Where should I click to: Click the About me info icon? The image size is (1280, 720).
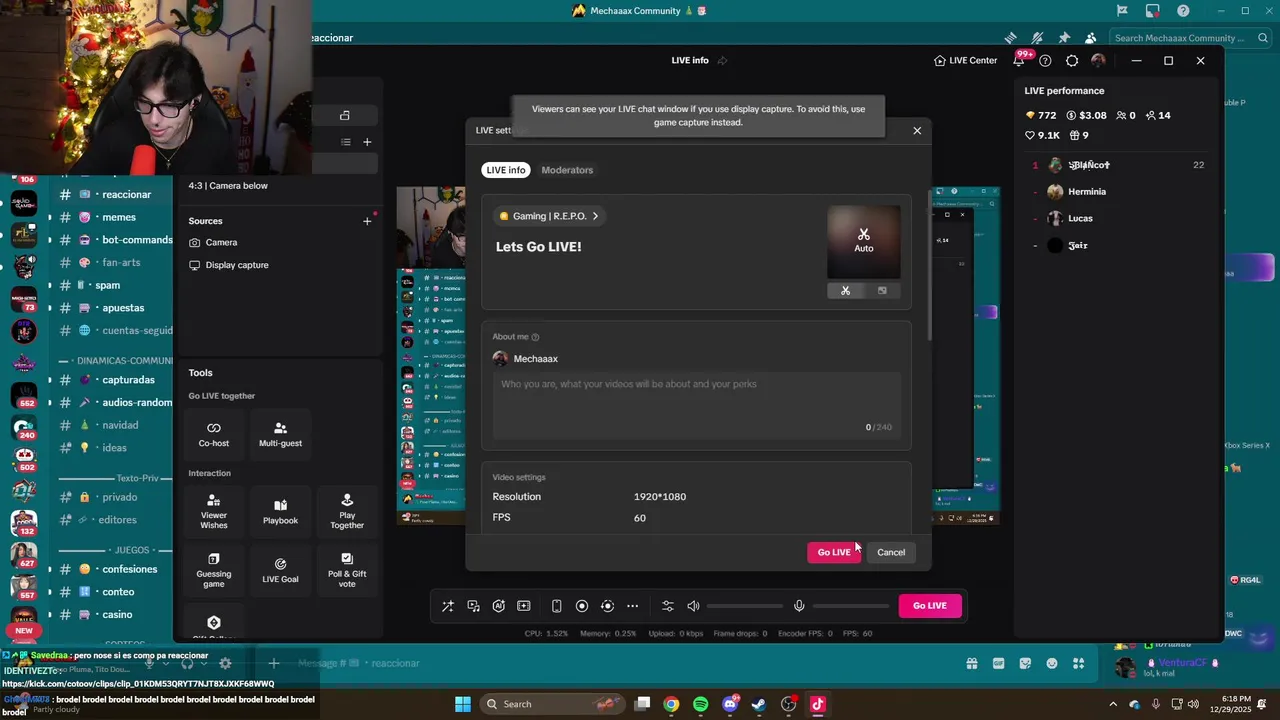(x=535, y=337)
